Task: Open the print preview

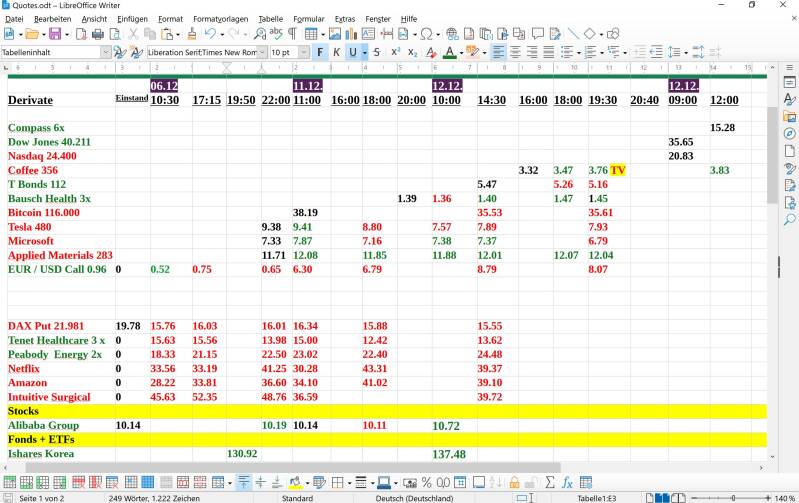Action: [115, 34]
